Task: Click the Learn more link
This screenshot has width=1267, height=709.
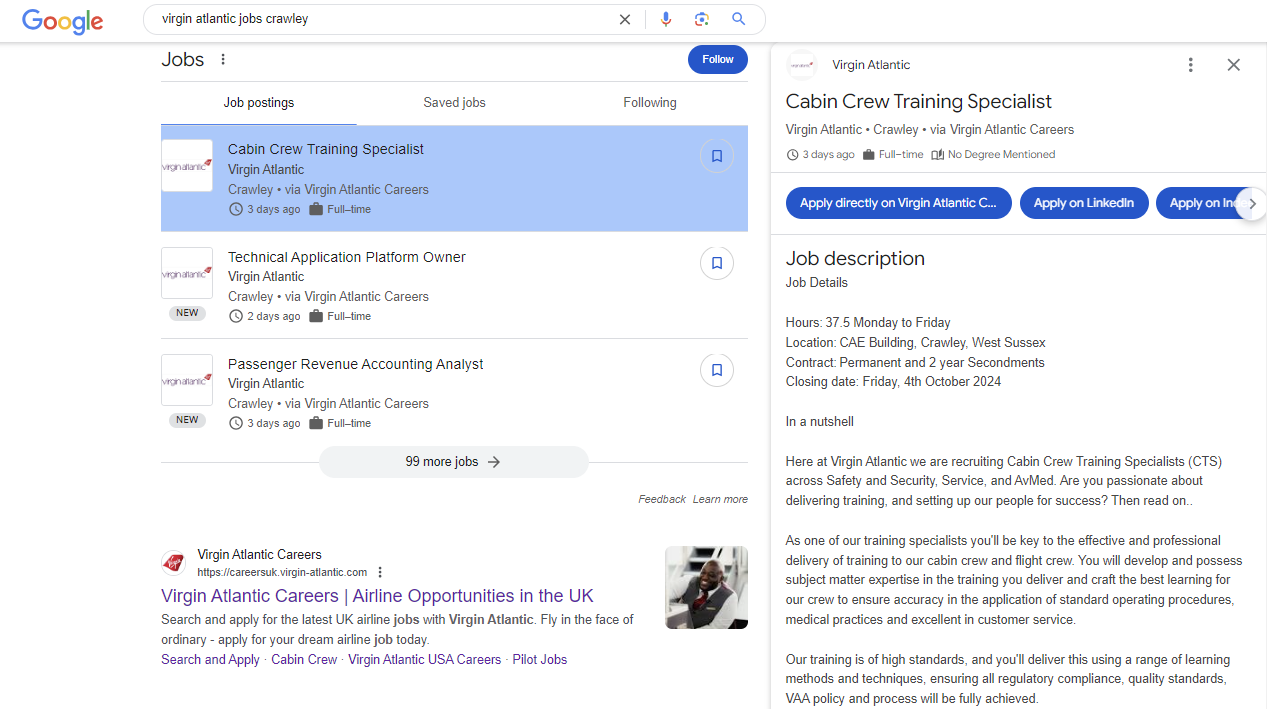Action: (720, 499)
